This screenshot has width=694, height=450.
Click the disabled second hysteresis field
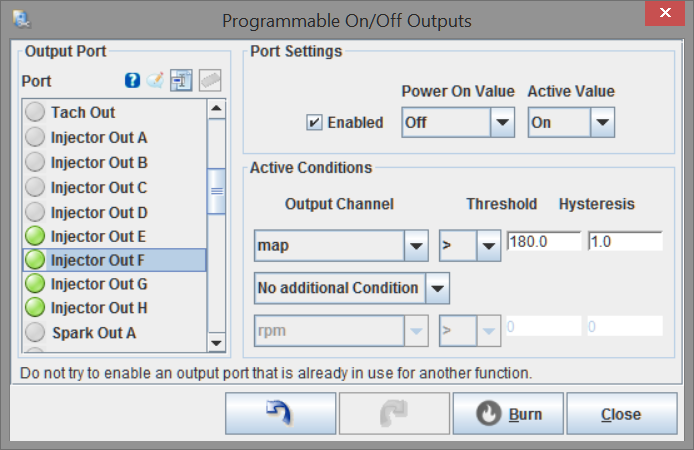pyautogui.click(x=625, y=327)
